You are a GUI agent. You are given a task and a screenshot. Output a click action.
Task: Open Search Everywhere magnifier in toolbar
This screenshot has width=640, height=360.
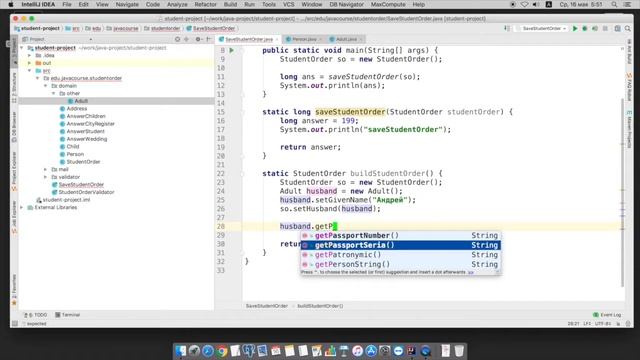628,29
